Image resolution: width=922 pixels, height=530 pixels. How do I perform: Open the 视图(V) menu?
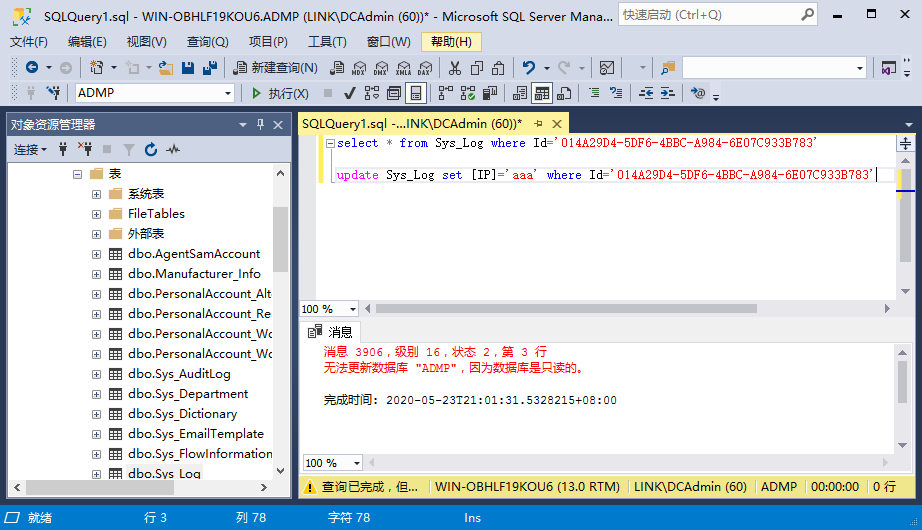pyautogui.click(x=146, y=42)
